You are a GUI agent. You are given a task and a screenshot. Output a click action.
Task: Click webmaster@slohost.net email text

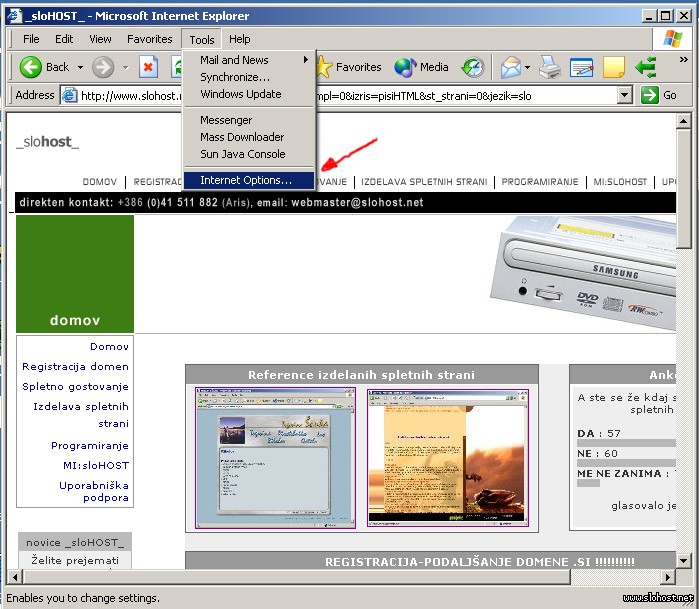click(x=357, y=202)
